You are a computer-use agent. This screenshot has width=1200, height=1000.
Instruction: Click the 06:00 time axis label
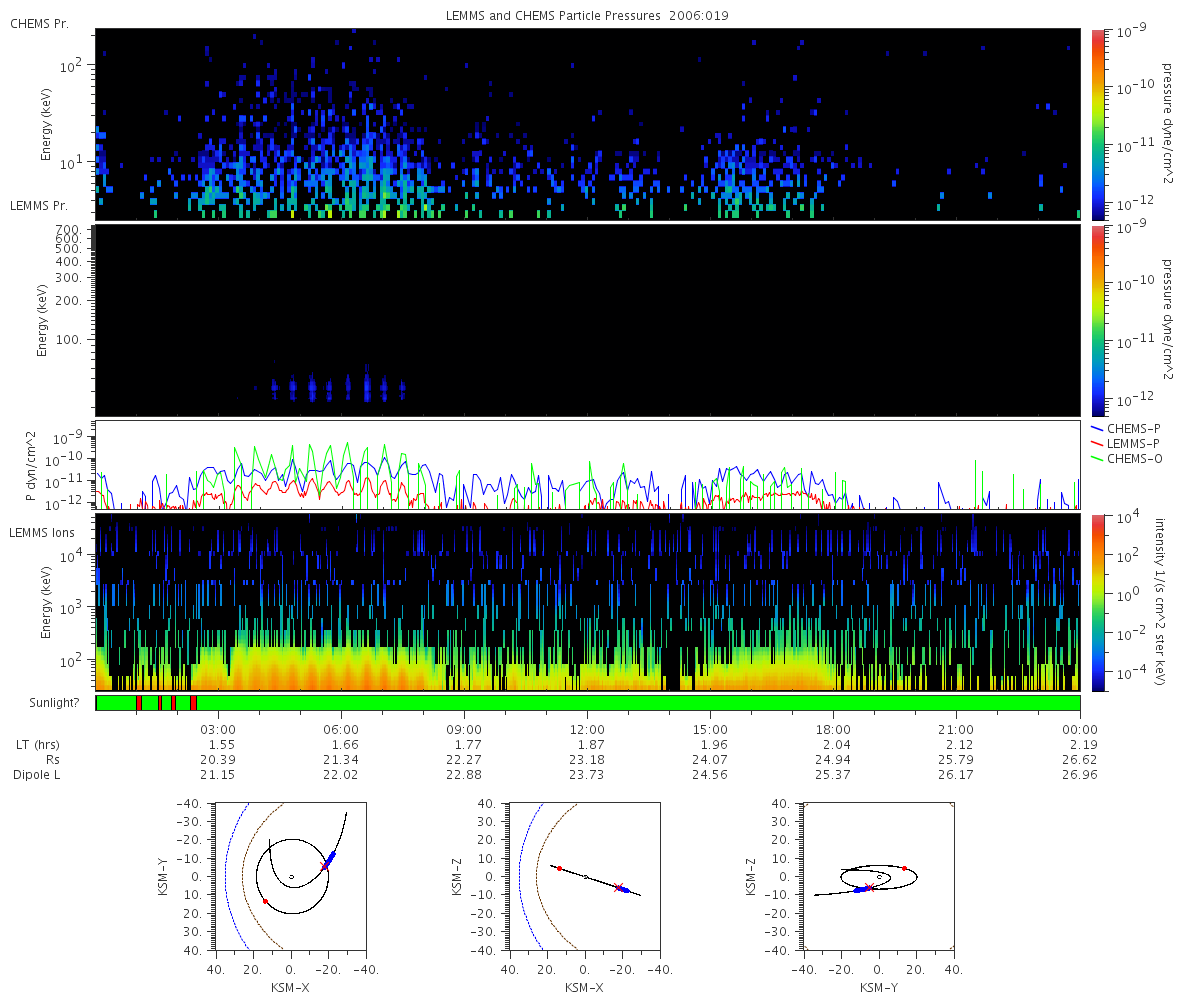[x=342, y=729]
